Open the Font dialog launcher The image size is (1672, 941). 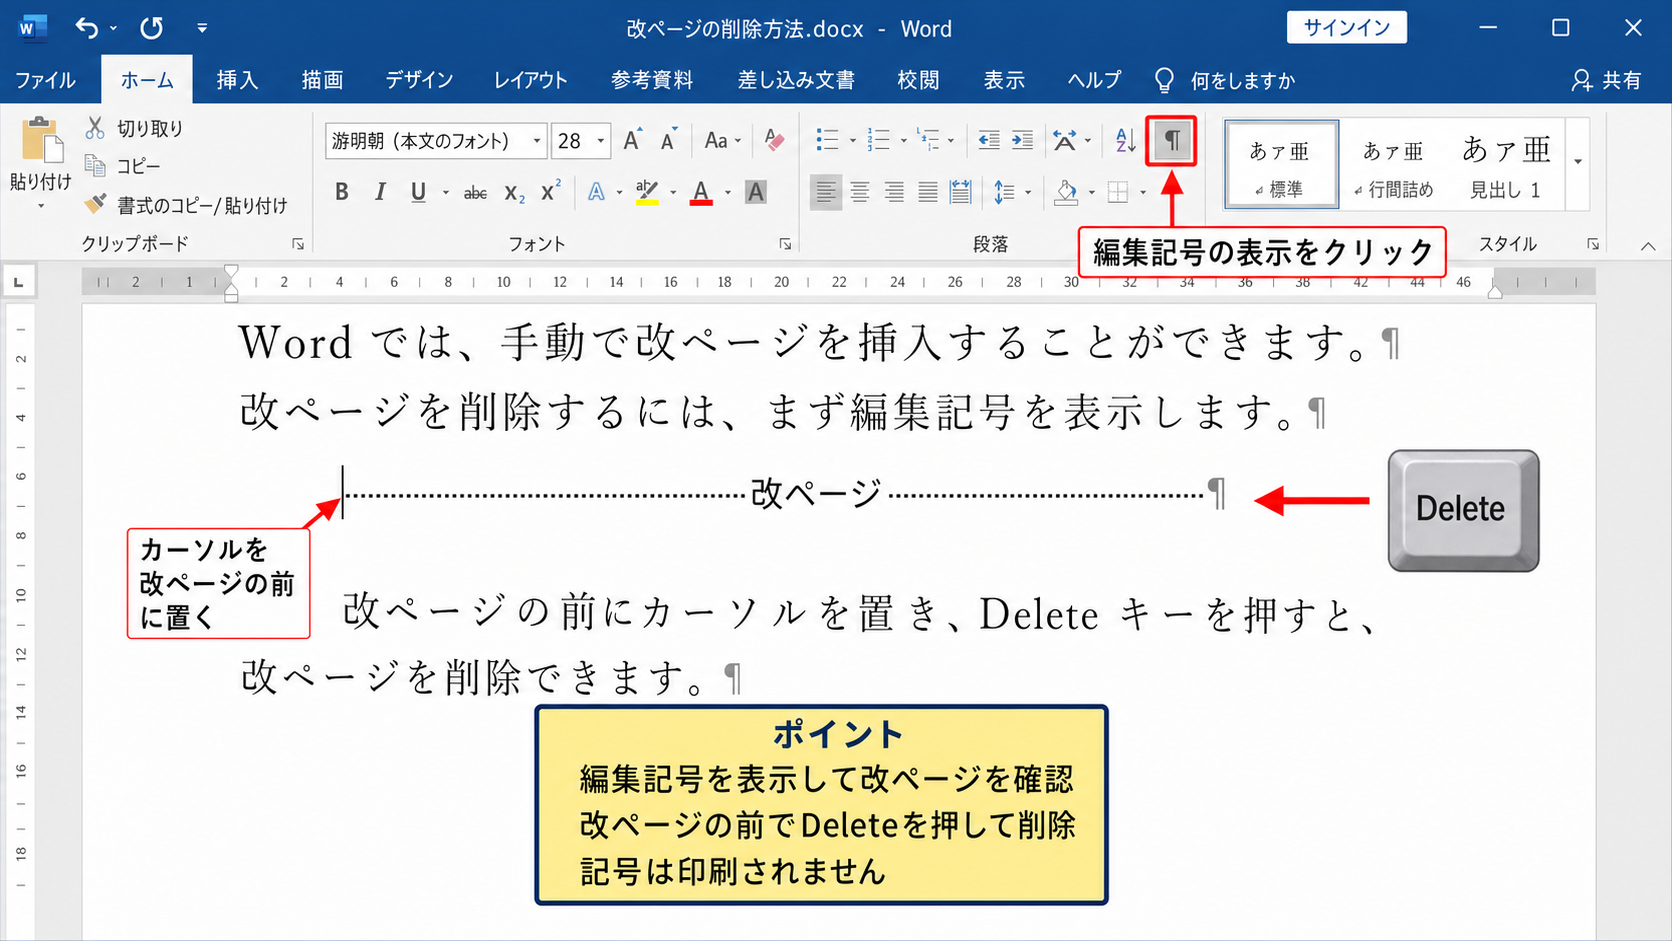point(785,244)
